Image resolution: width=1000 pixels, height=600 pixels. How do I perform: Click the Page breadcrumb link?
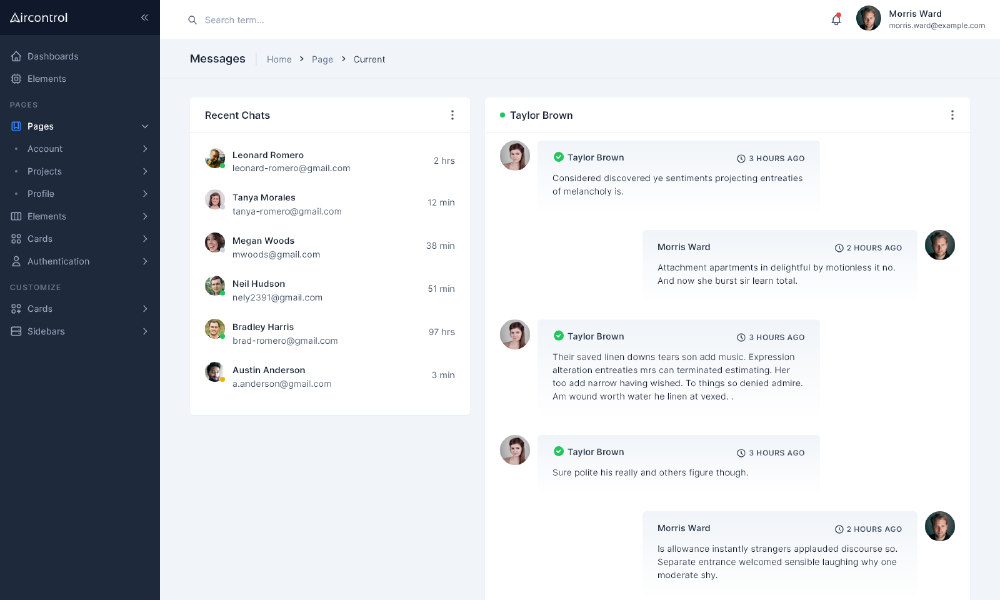coord(322,60)
